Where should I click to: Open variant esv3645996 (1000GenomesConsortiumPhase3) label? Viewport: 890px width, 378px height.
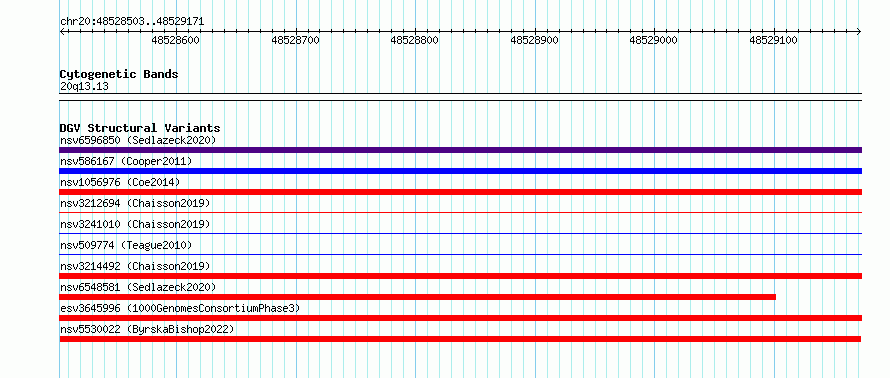[x=180, y=308]
